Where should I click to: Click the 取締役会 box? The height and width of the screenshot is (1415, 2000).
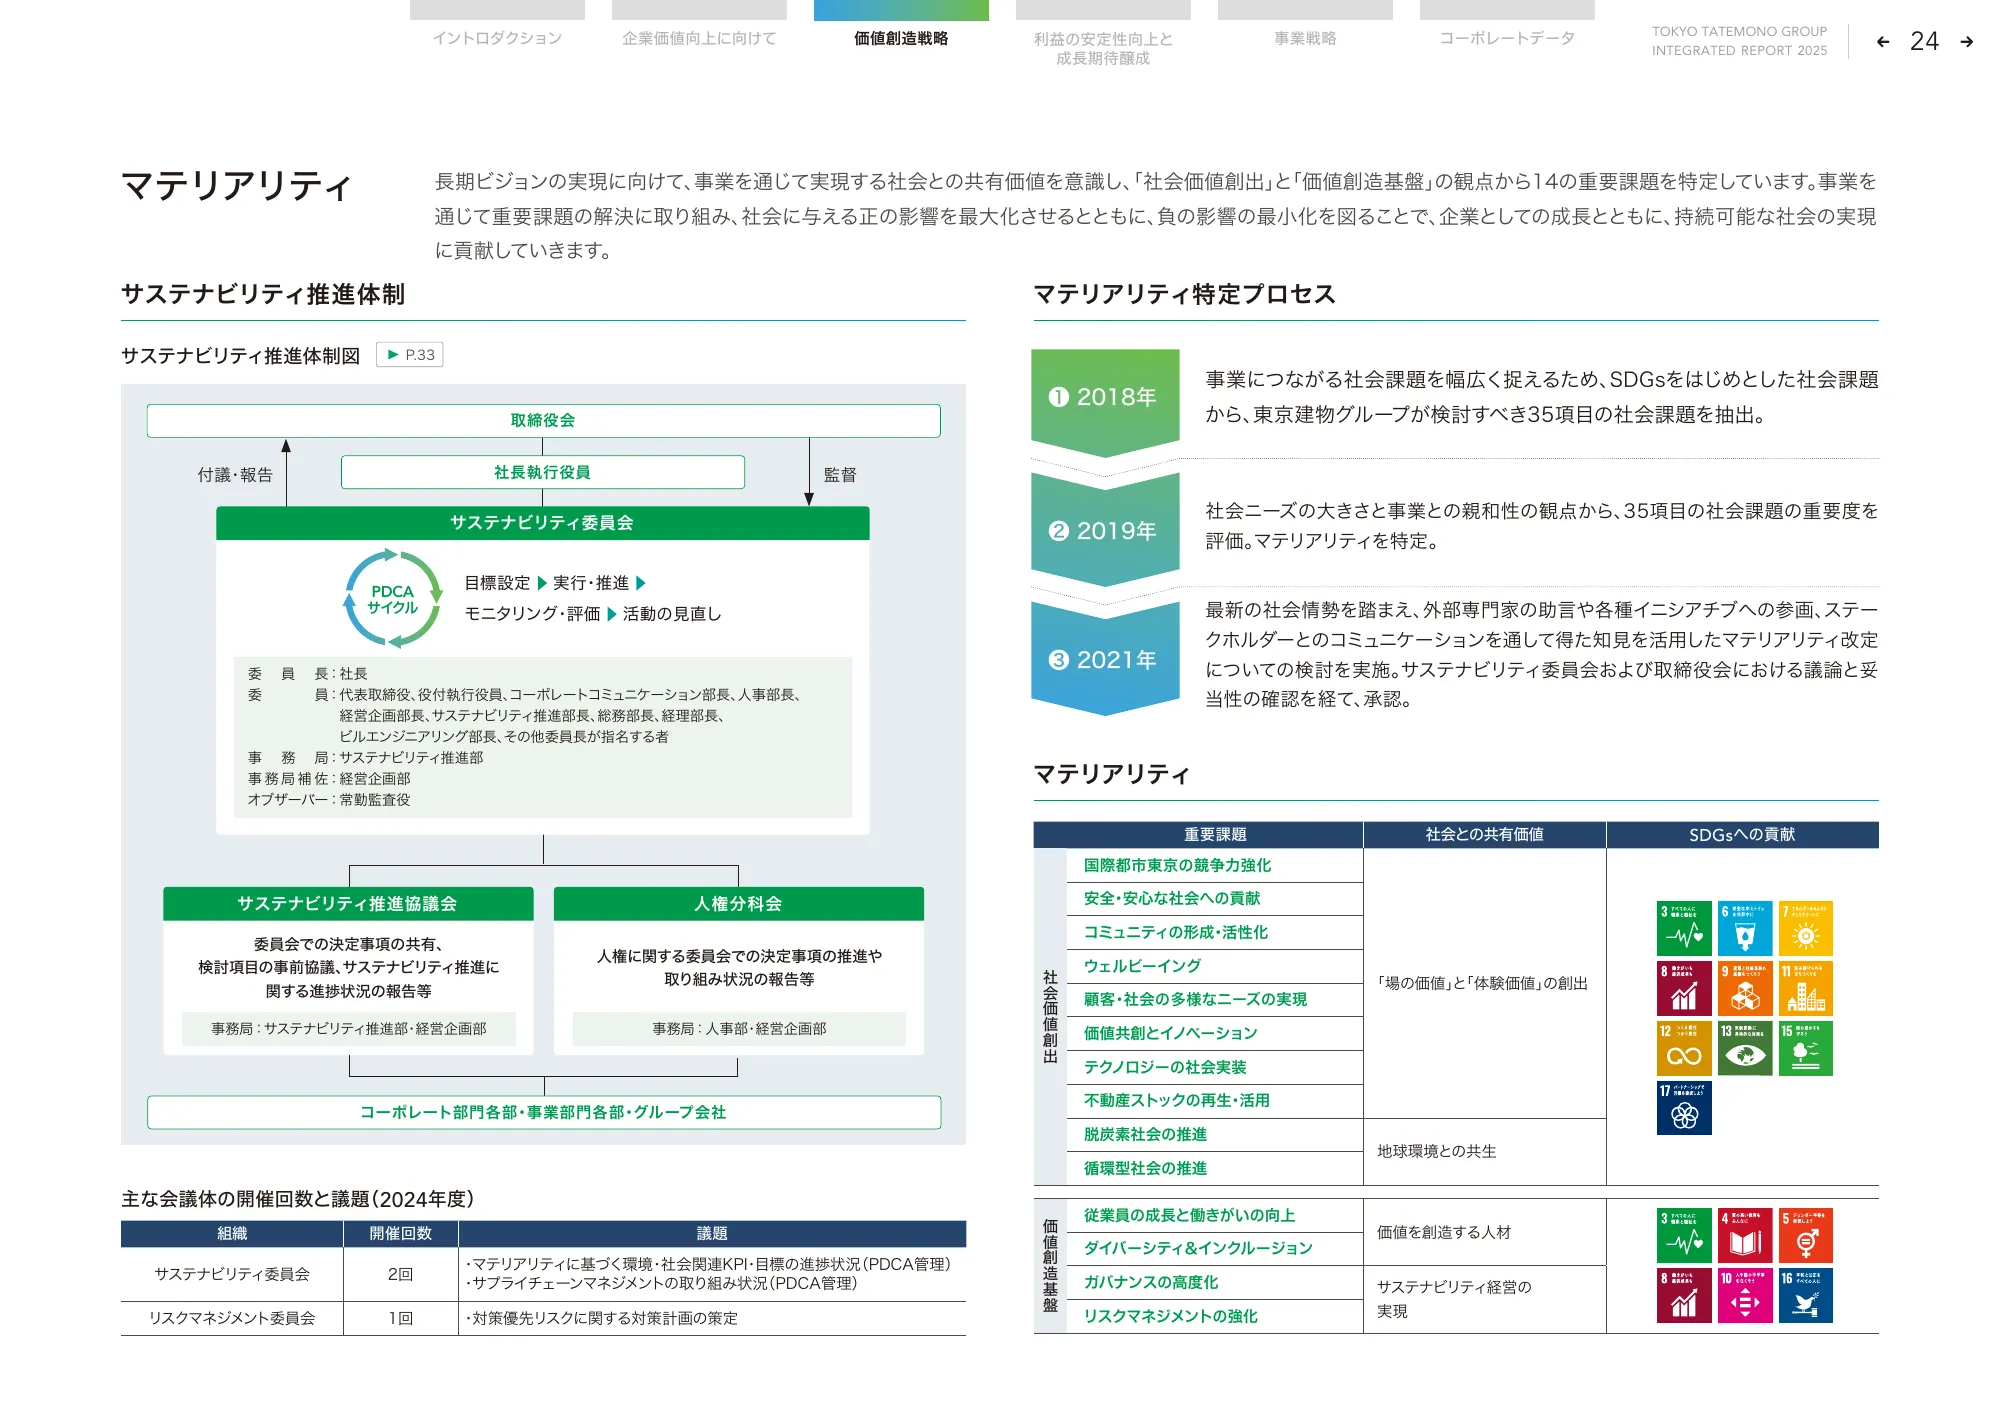(543, 420)
